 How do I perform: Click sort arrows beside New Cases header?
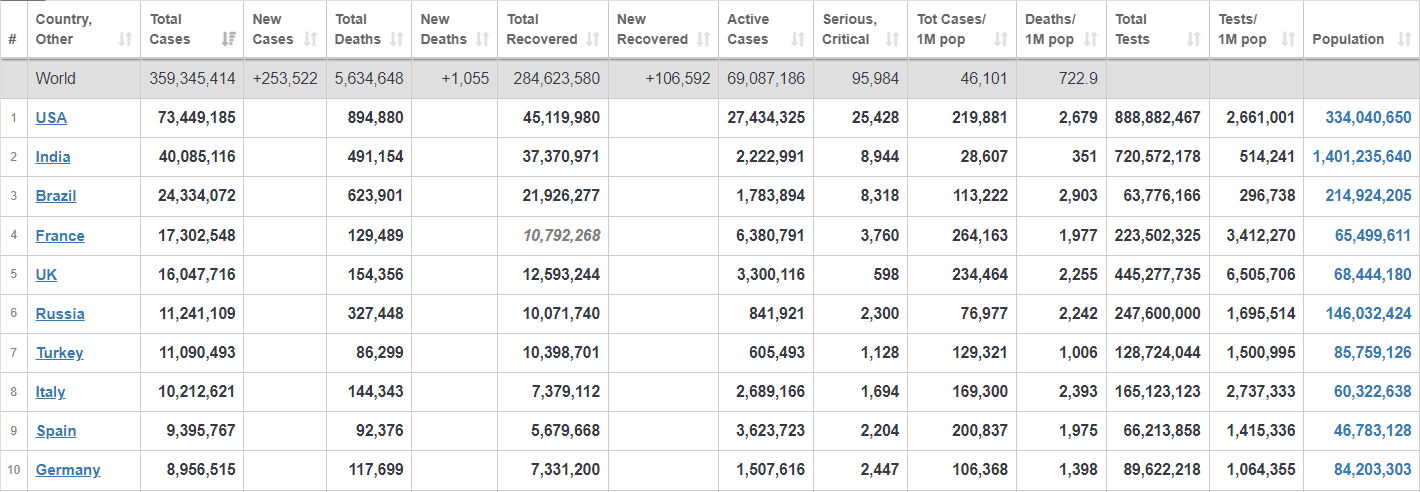[310, 40]
